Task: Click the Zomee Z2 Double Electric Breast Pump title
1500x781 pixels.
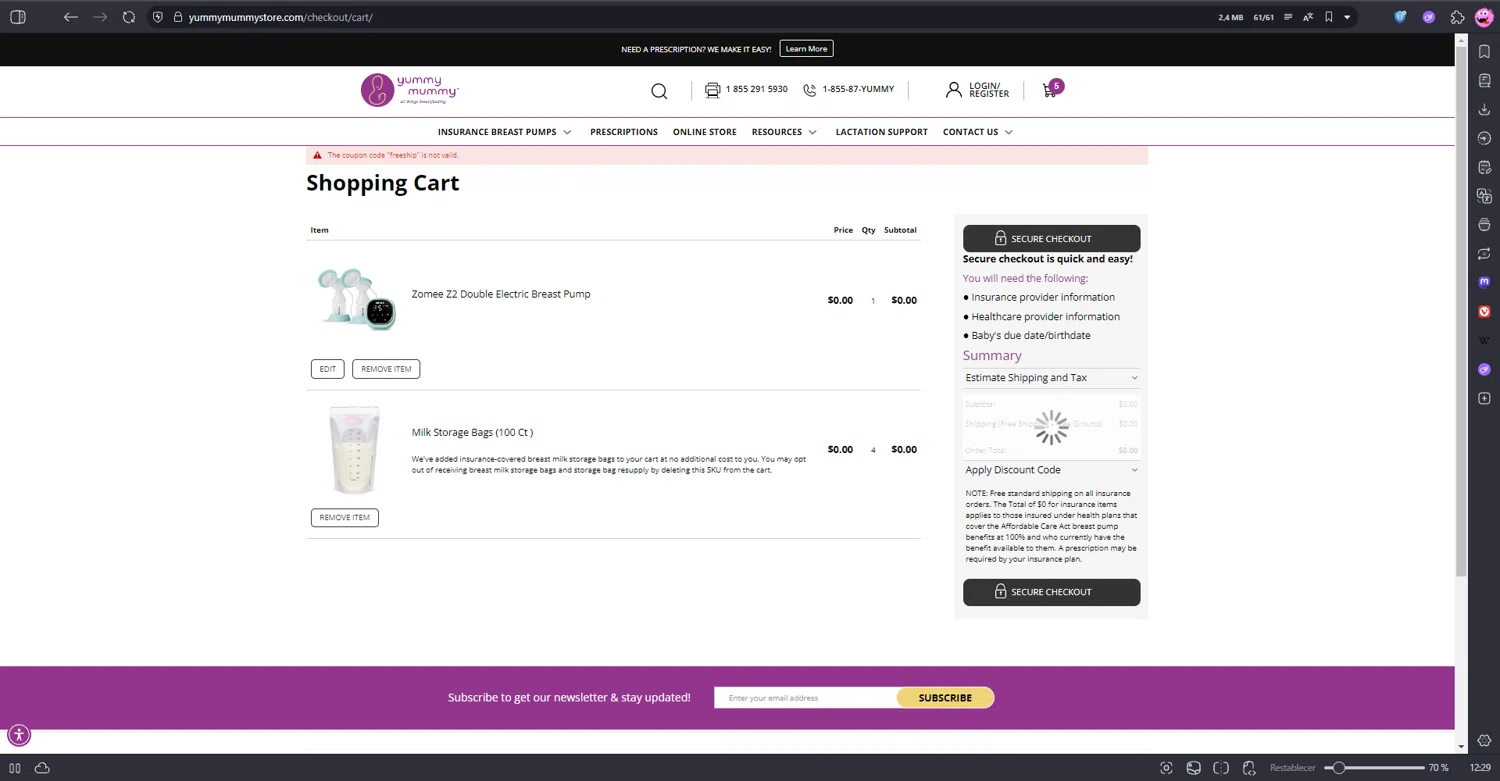Action: 501,294
